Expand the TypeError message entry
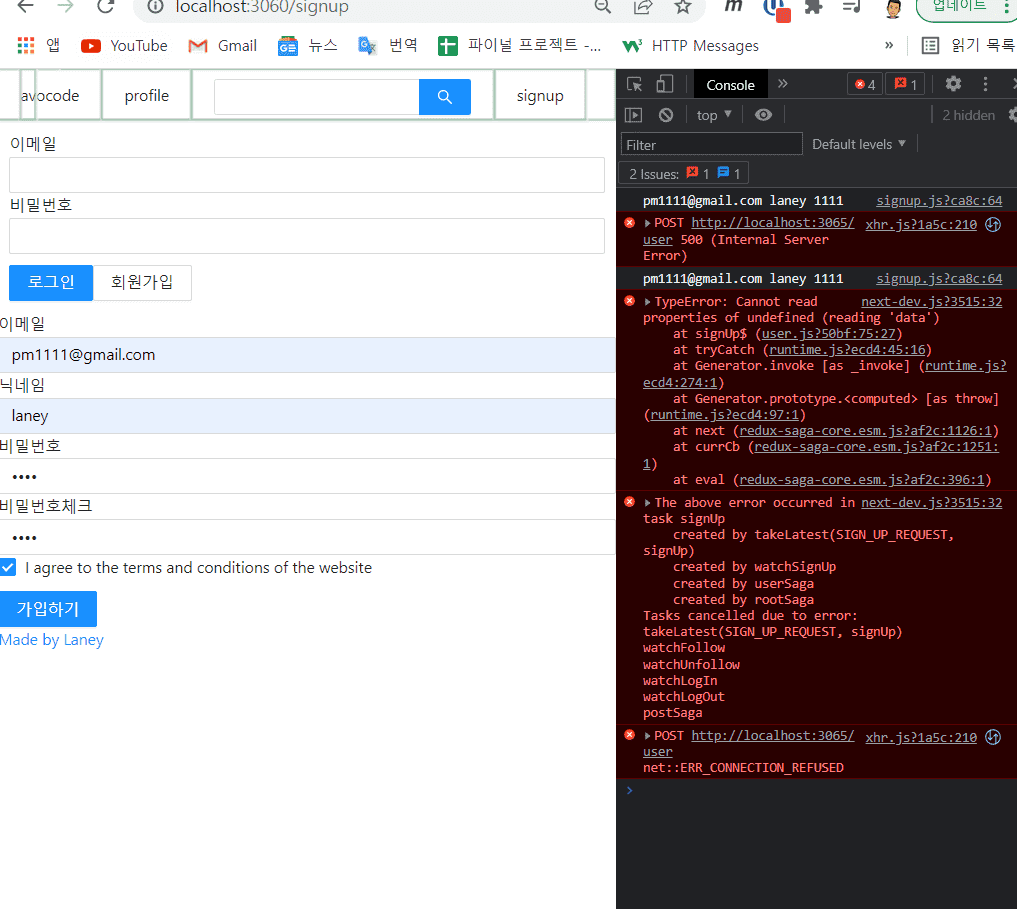The image size is (1017, 909). click(647, 302)
